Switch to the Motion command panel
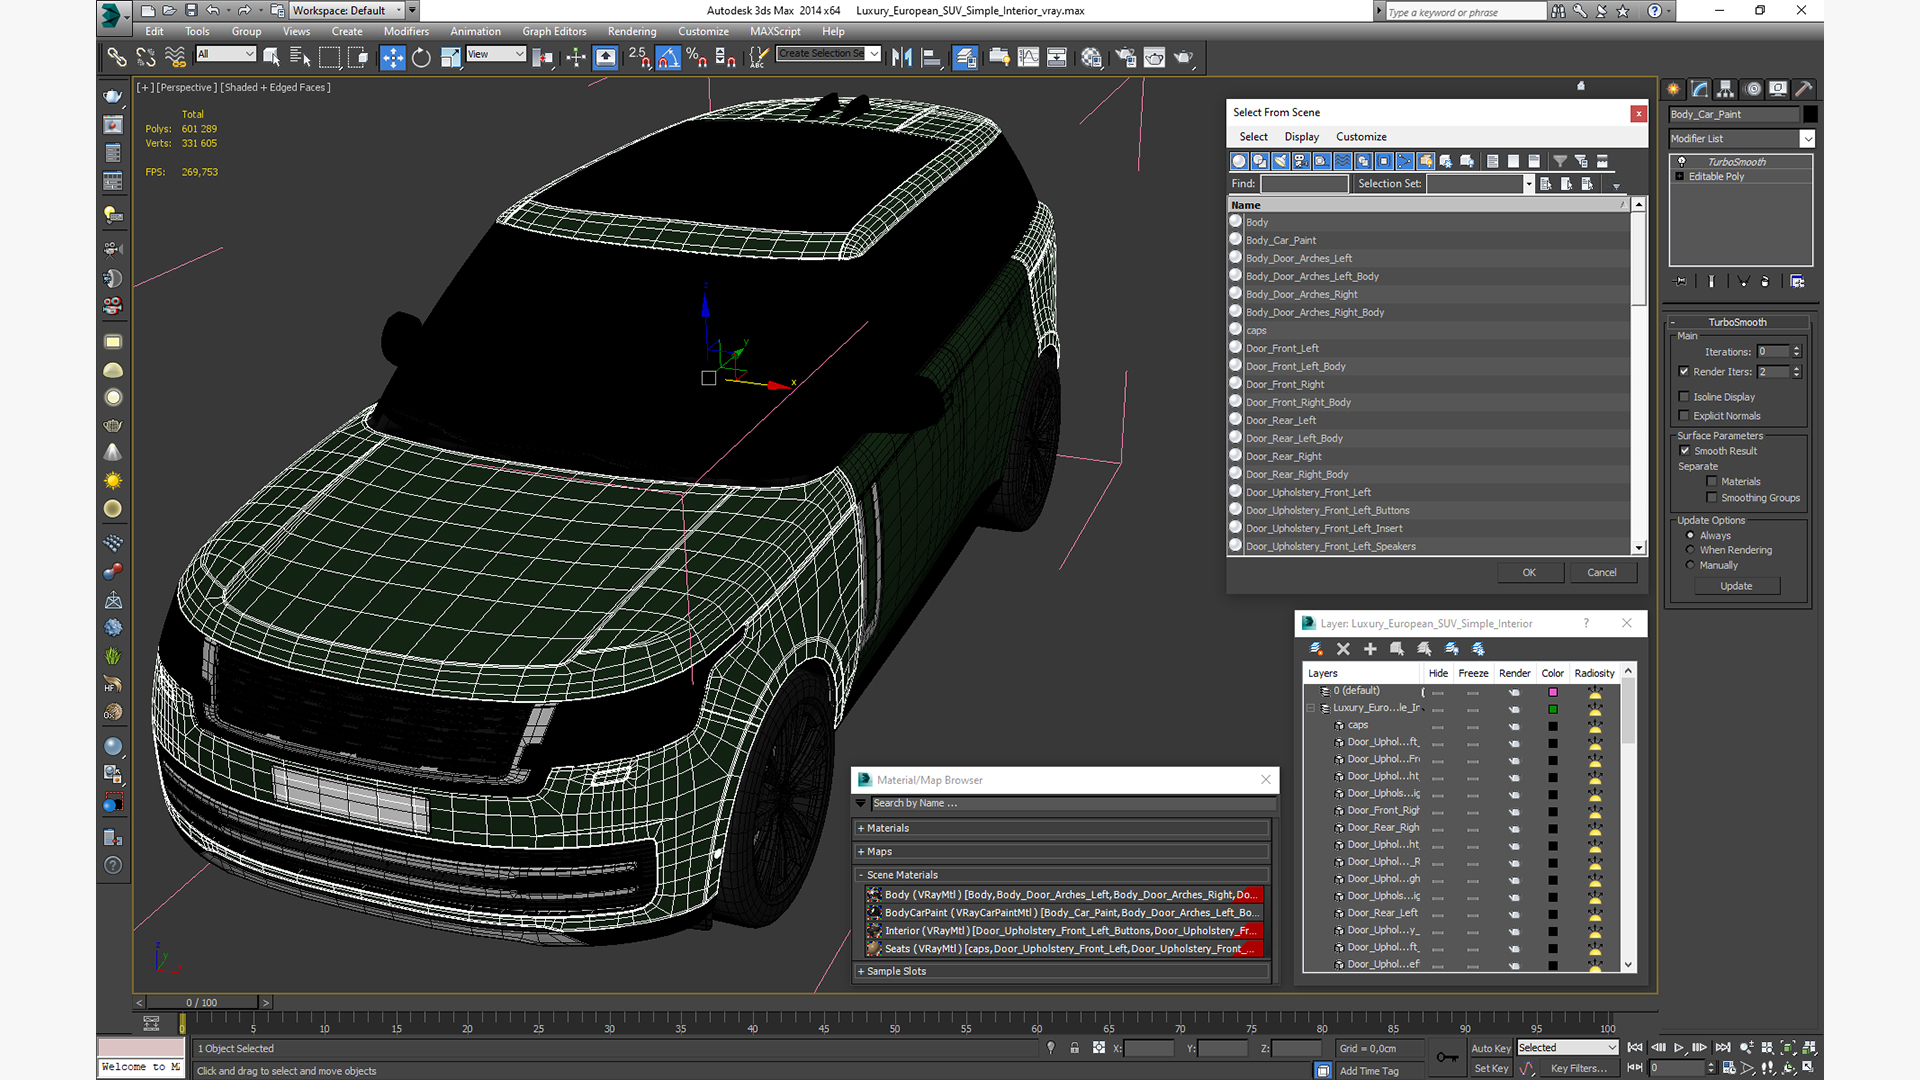The width and height of the screenshot is (1920, 1080). (x=1752, y=89)
